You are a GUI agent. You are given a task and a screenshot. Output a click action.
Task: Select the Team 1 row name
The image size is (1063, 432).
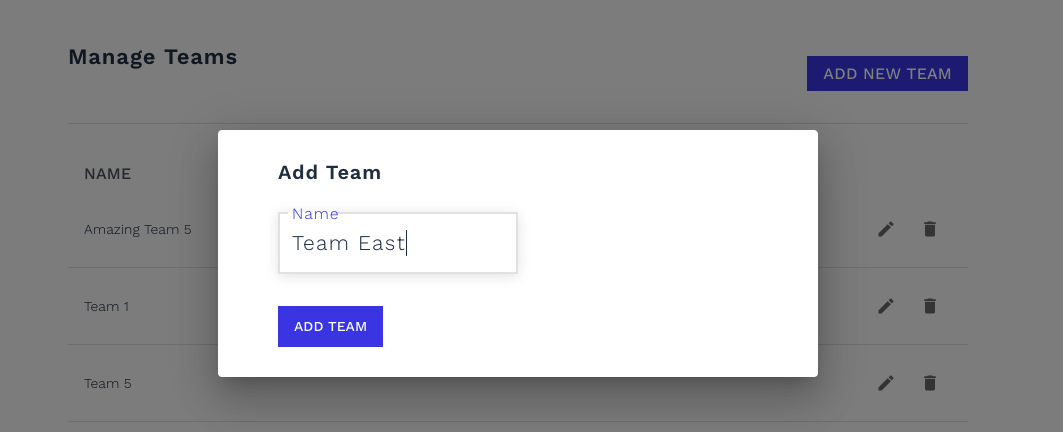point(106,307)
